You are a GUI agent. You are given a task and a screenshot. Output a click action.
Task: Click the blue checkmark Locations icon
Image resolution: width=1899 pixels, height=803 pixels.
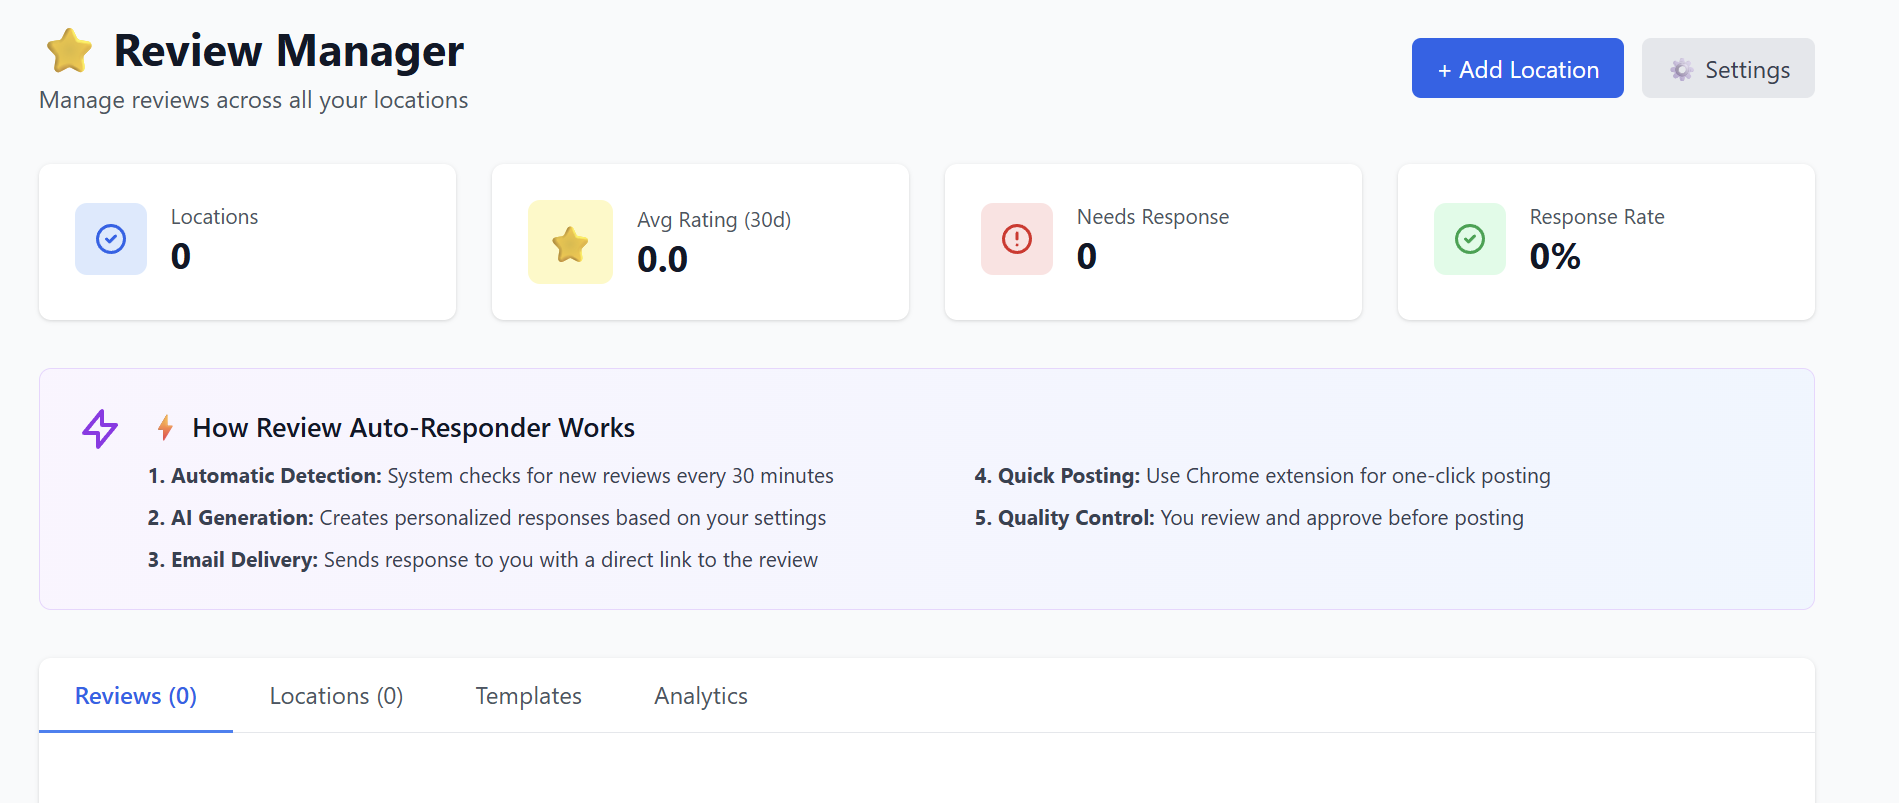pos(111,239)
